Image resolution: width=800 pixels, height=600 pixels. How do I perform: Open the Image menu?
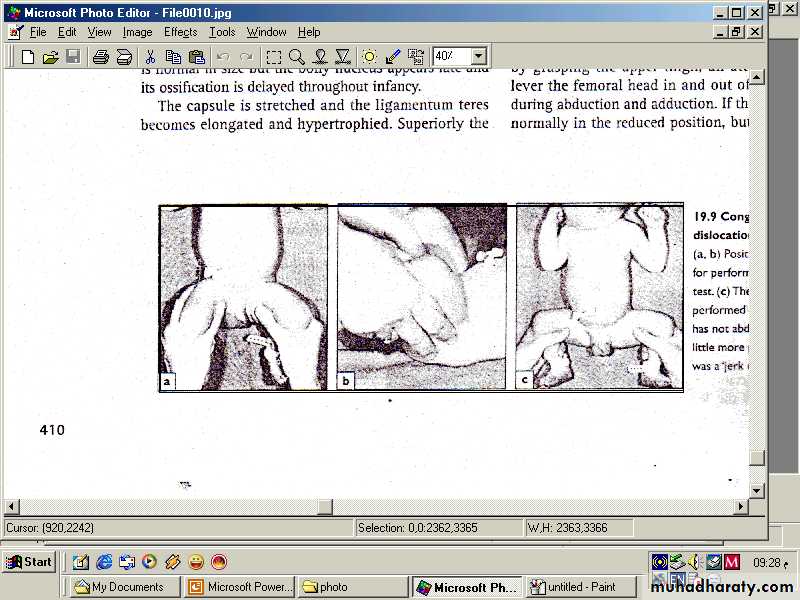(137, 32)
